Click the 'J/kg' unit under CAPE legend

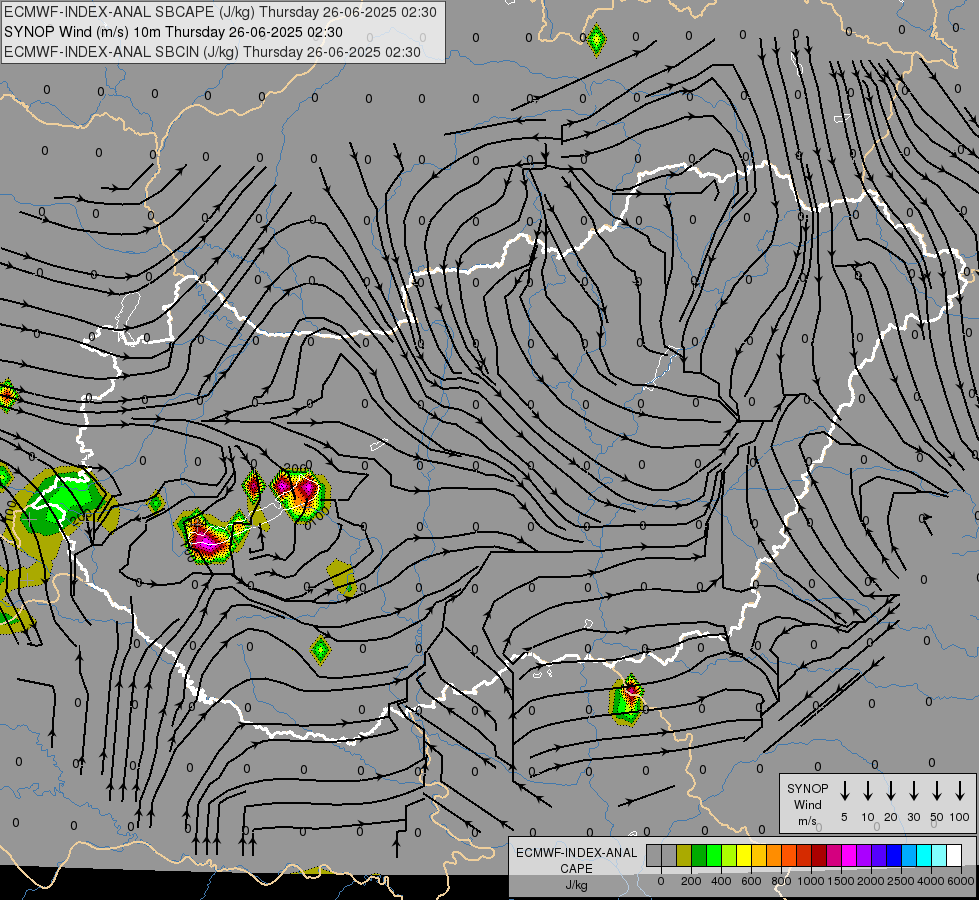tap(576, 885)
